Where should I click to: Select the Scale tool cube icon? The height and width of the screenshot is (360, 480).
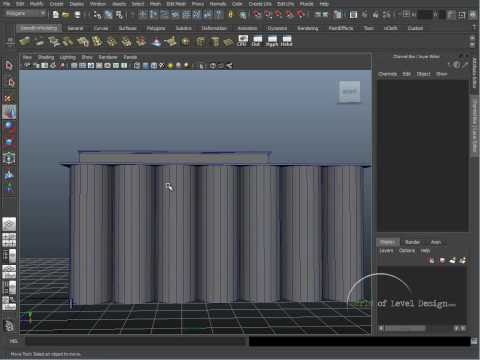pyautogui.click(x=9, y=142)
